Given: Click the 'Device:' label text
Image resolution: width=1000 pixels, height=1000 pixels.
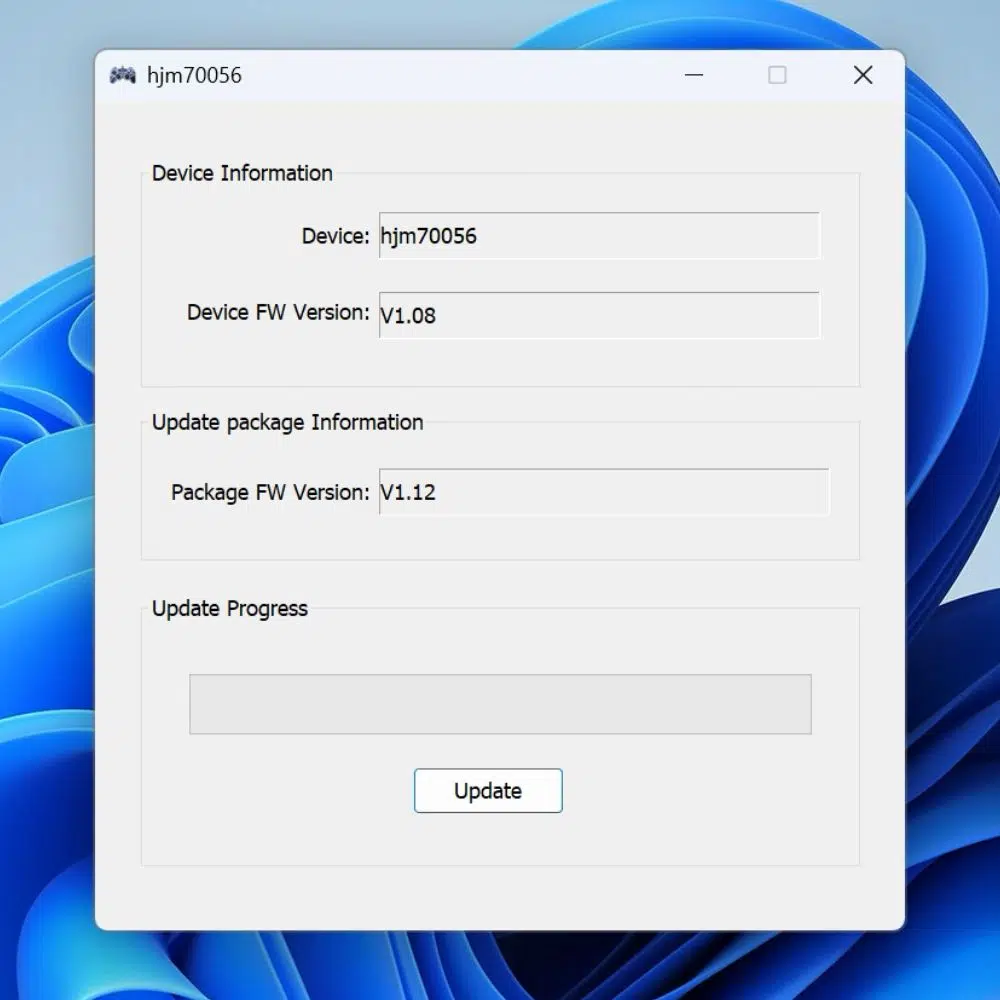Looking at the screenshot, I should 335,236.
